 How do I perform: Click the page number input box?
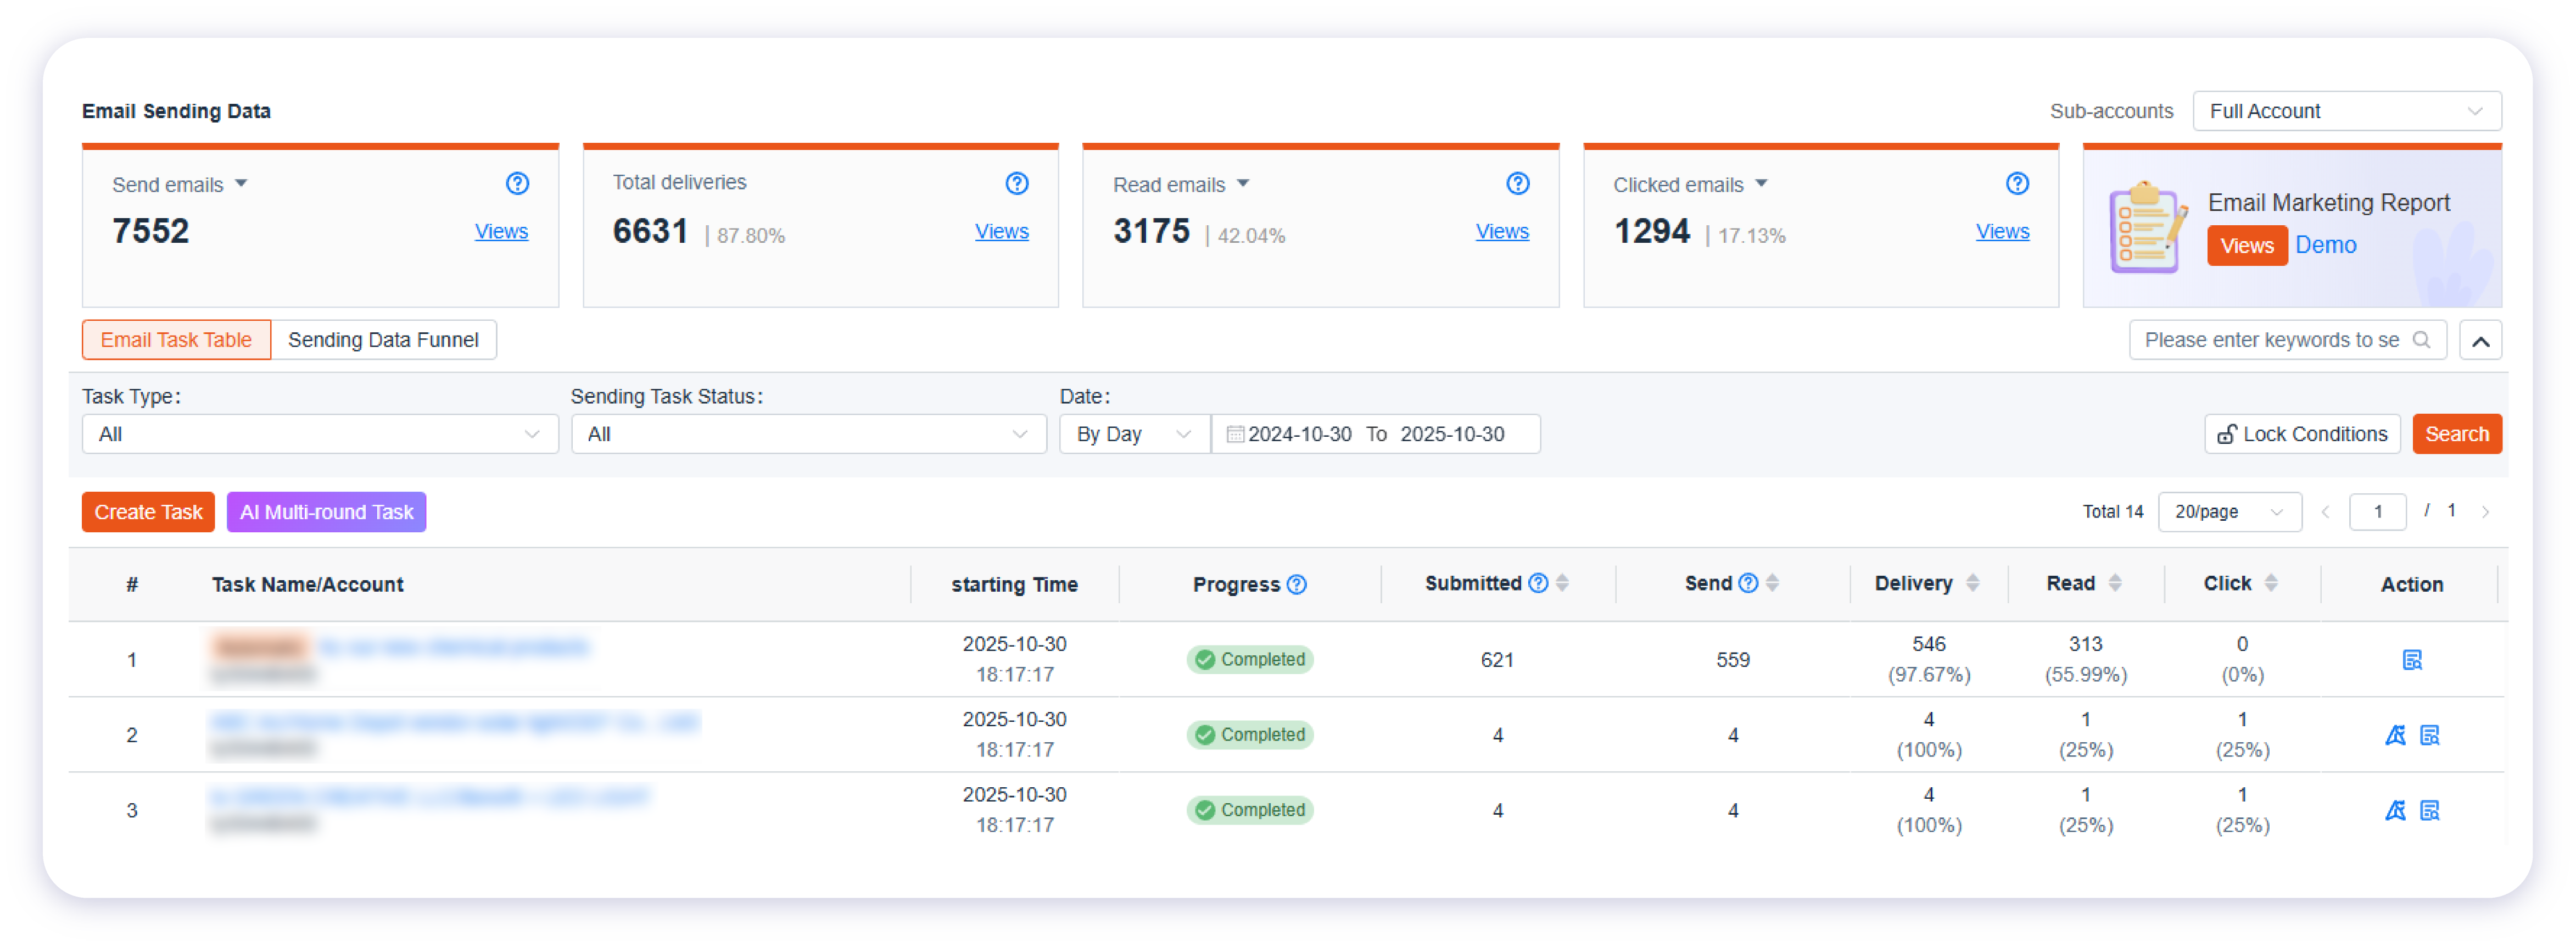pyautogui.click(x=2377, y=512)
